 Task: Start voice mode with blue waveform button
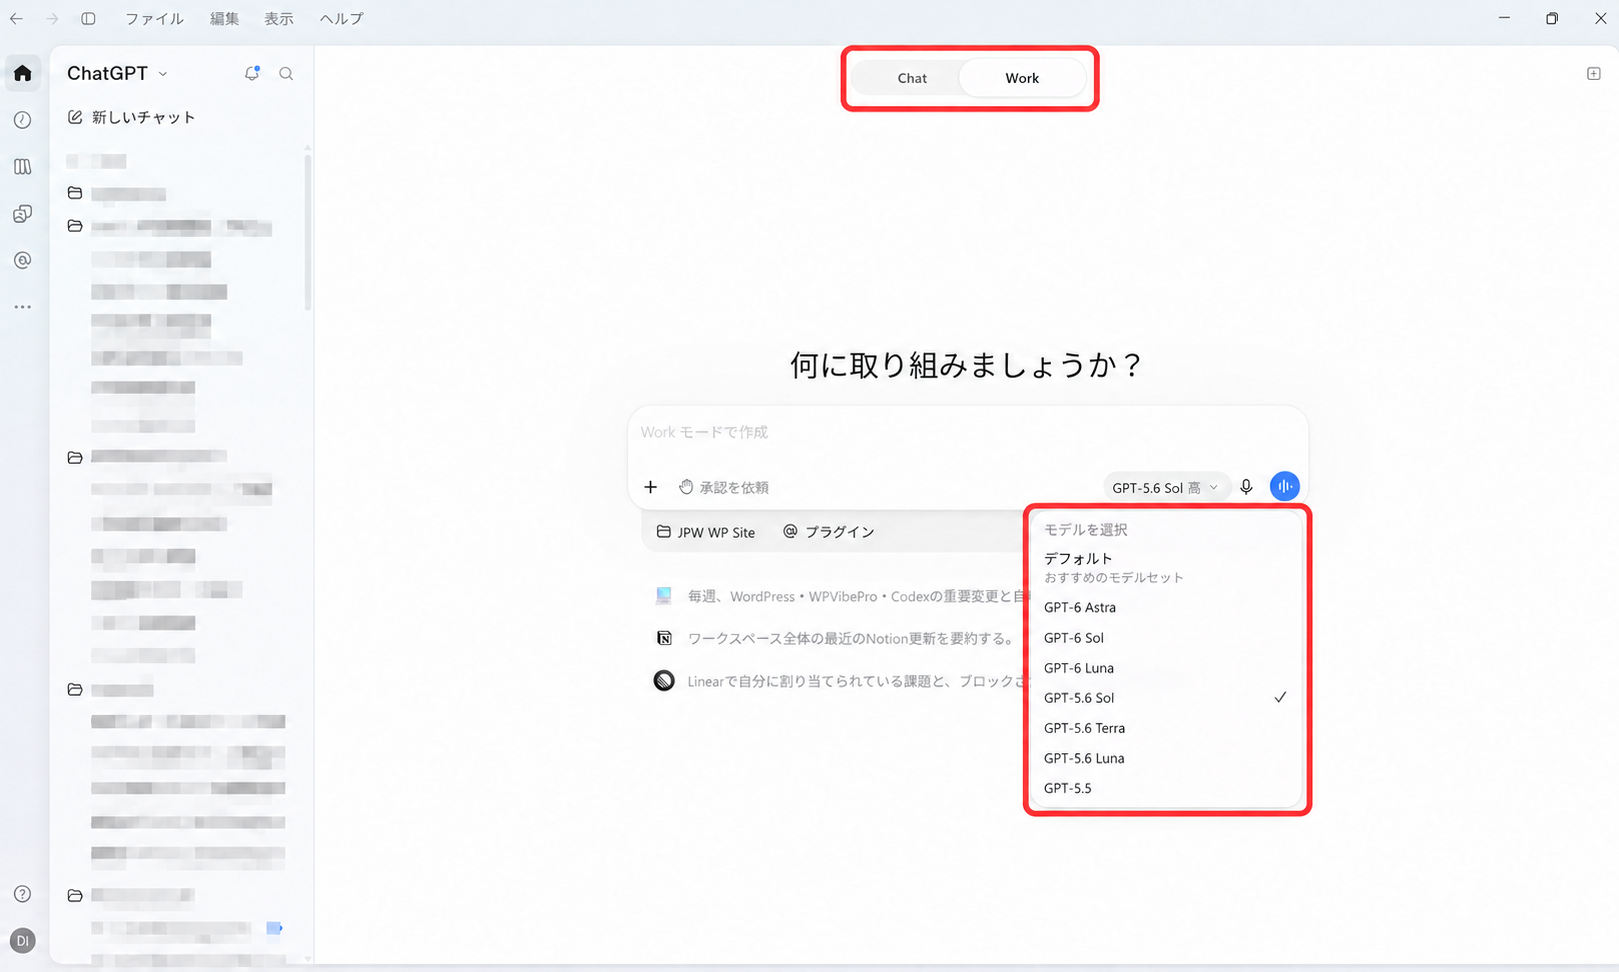(1285, 487)
